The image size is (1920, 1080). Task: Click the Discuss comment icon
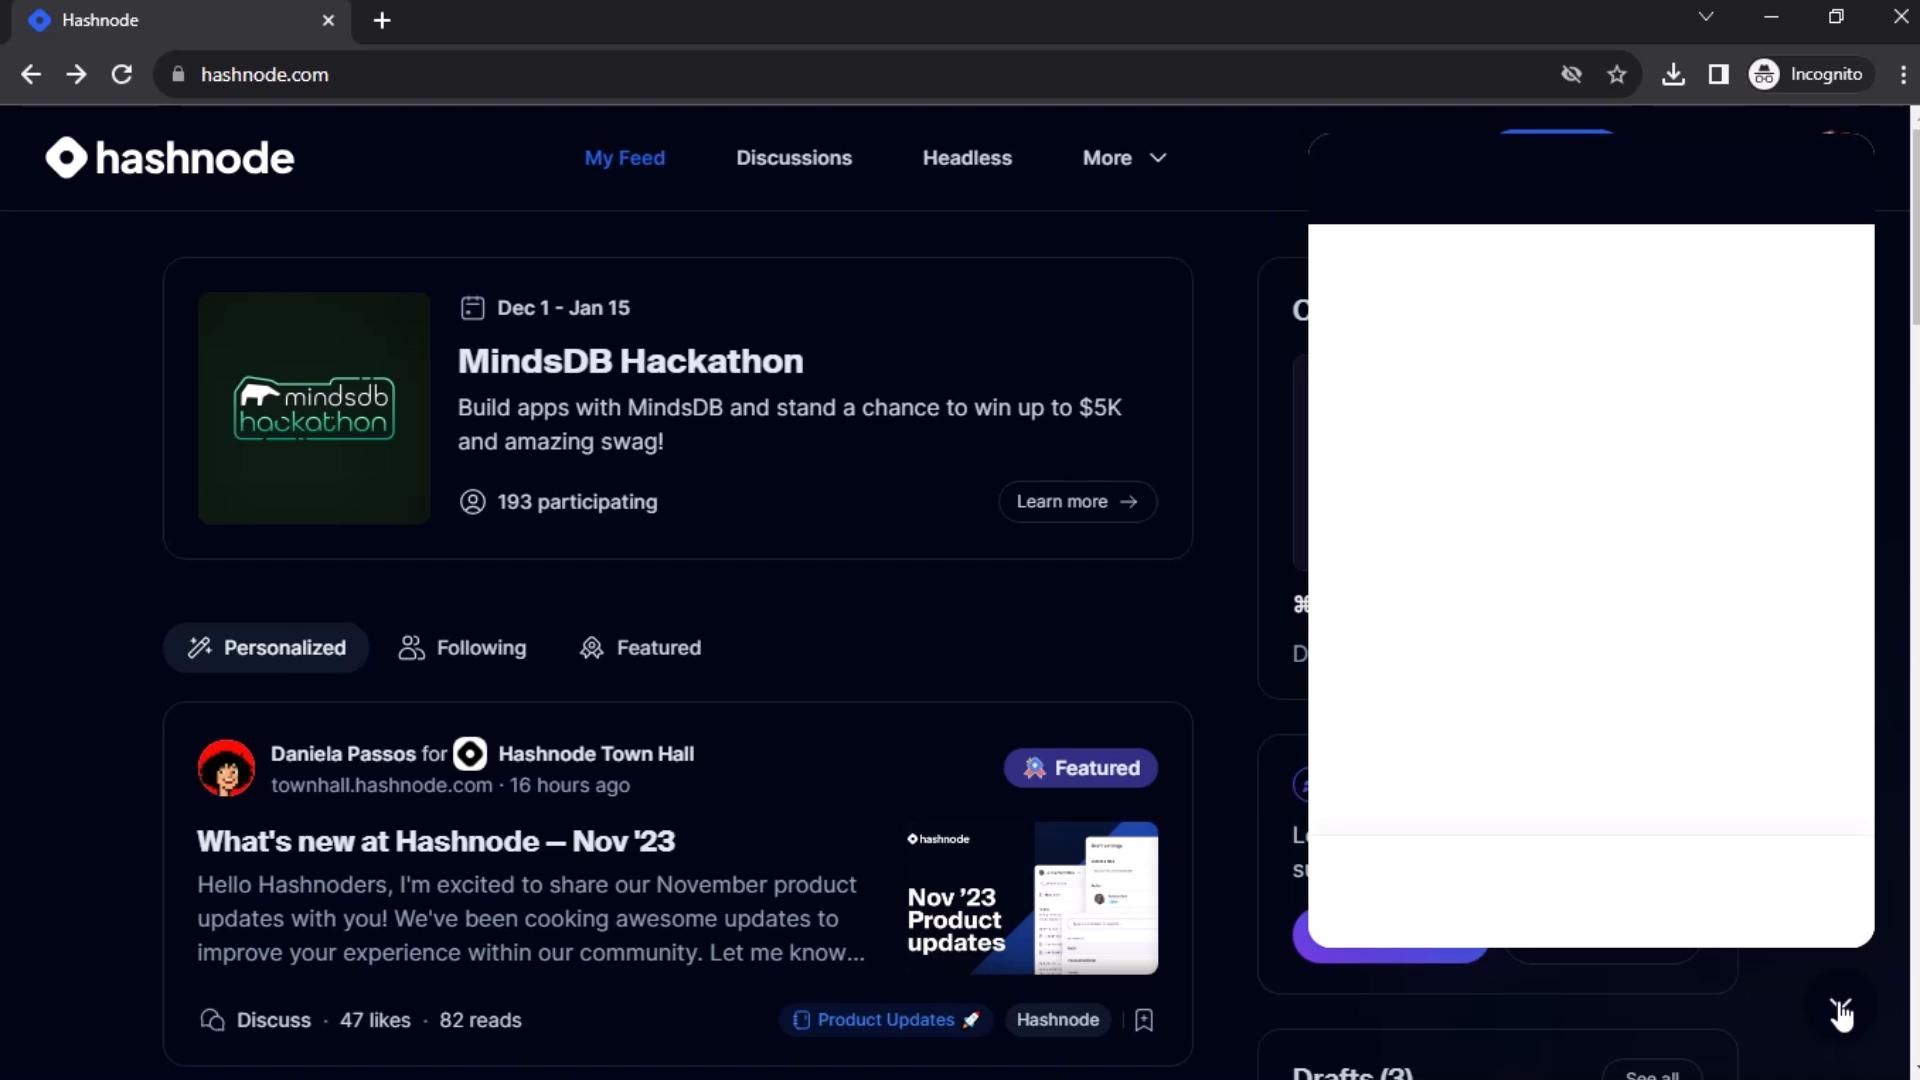coord(212,1020)
